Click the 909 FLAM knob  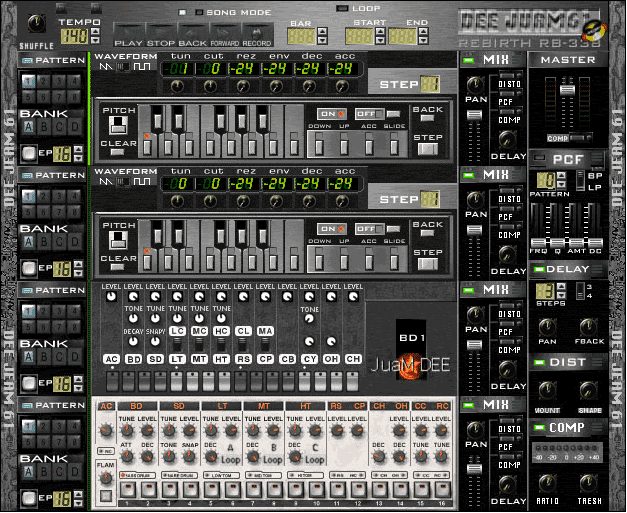(x=106, y=477)
